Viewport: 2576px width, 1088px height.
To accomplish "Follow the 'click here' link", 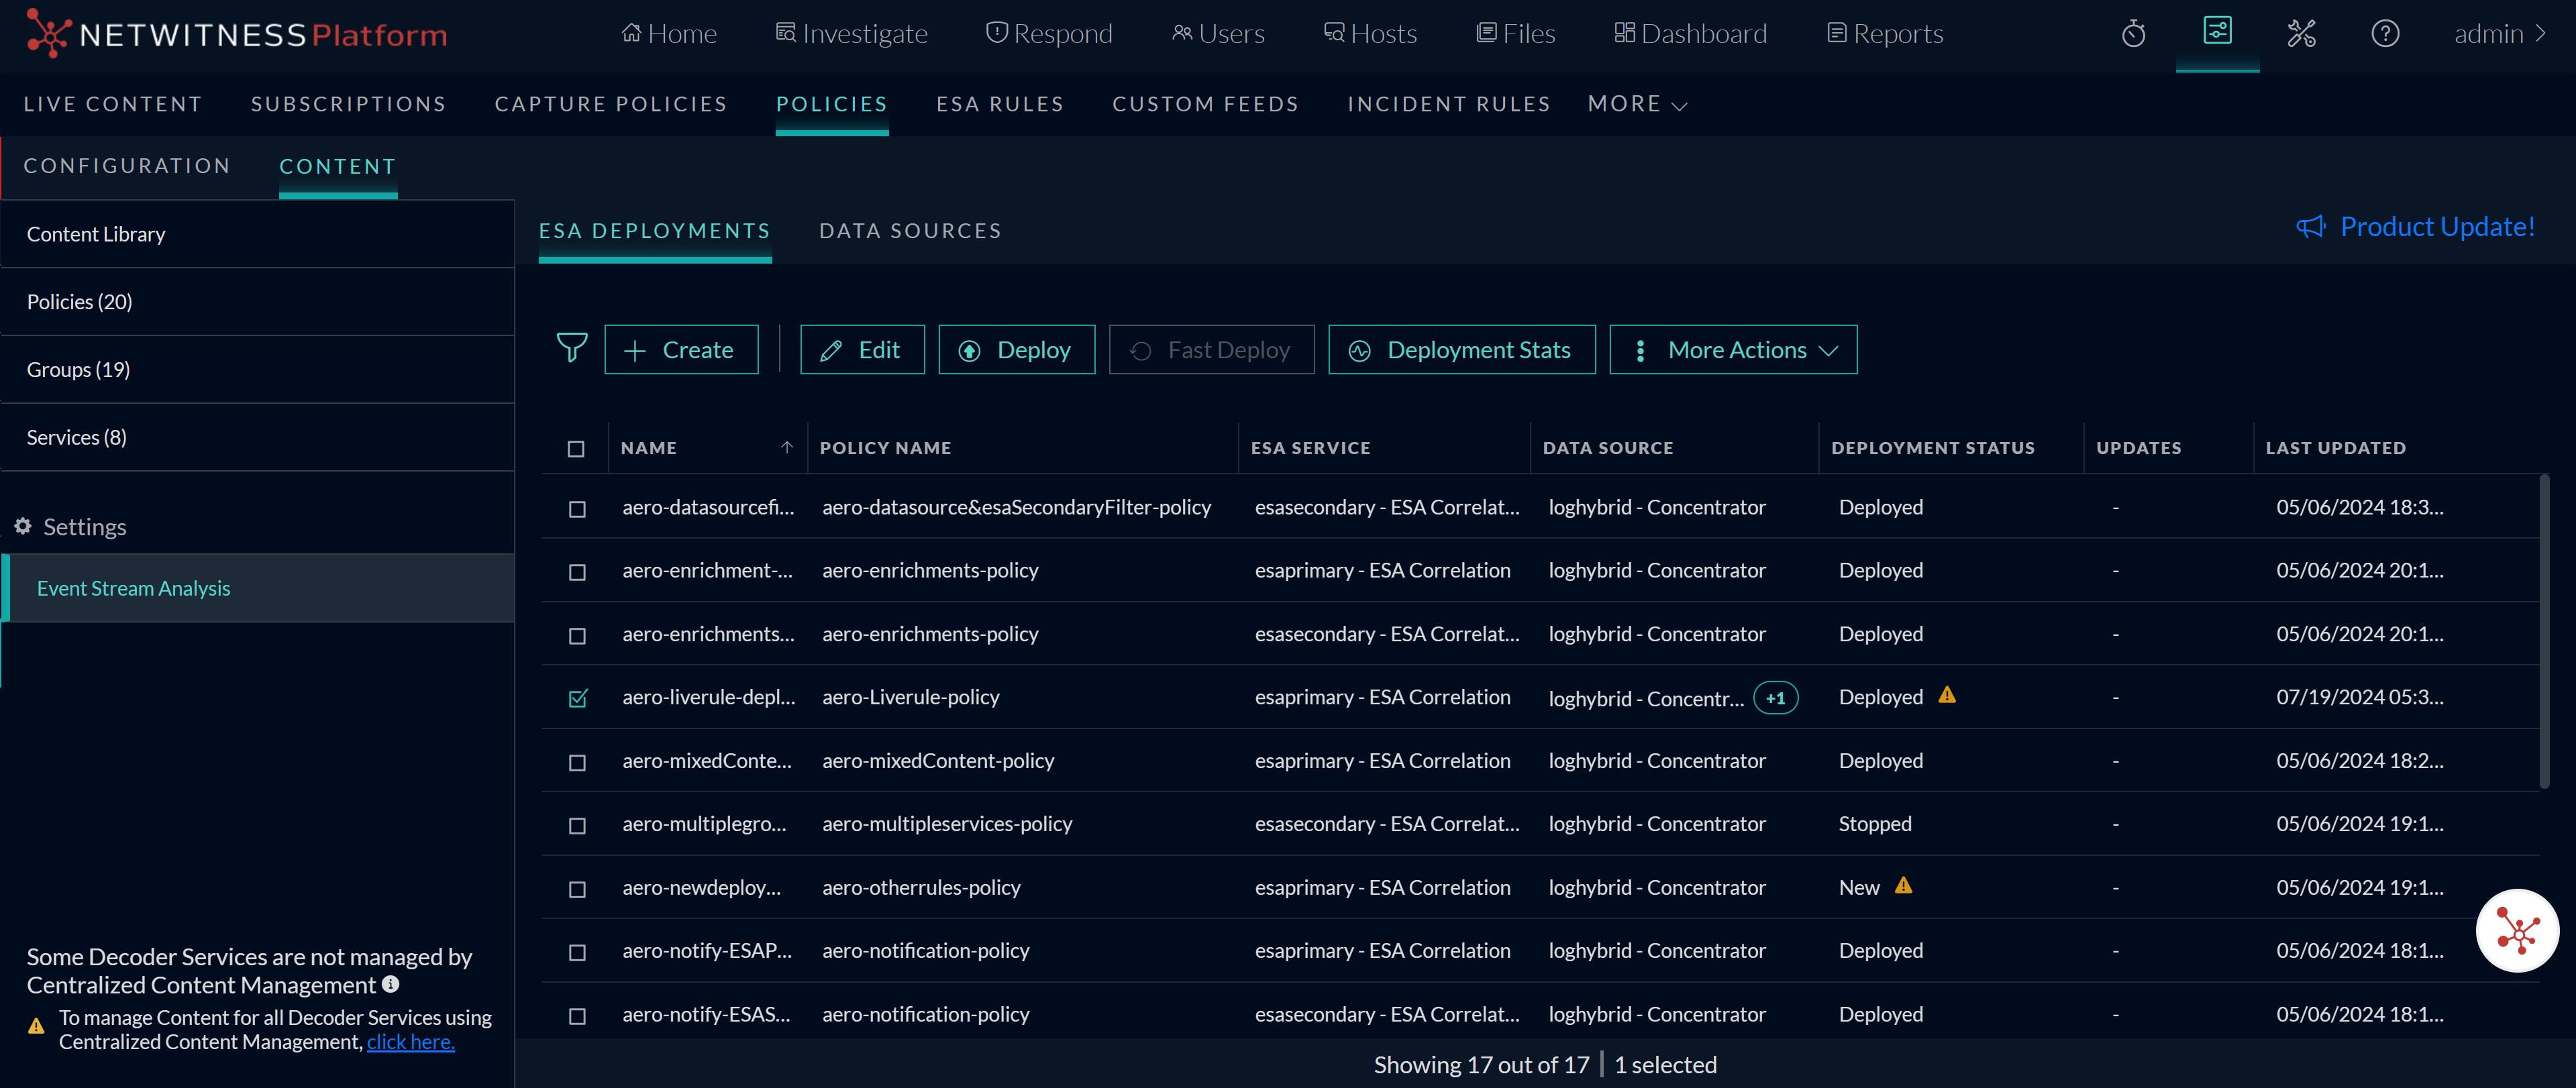I will point(410,1042).
